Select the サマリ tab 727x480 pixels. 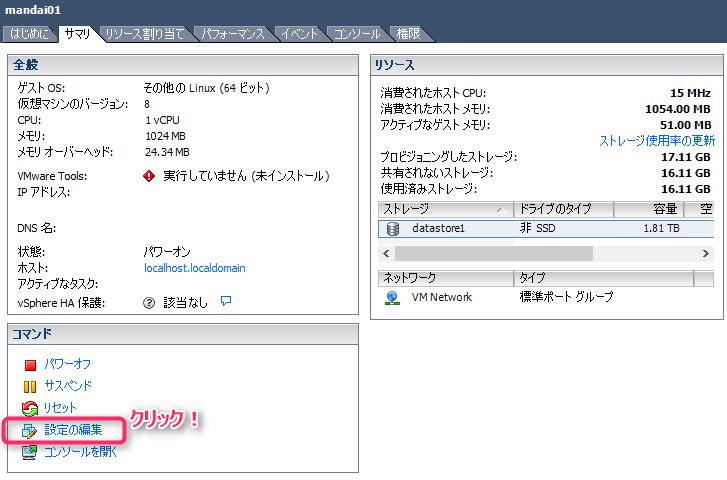[77, 34]
